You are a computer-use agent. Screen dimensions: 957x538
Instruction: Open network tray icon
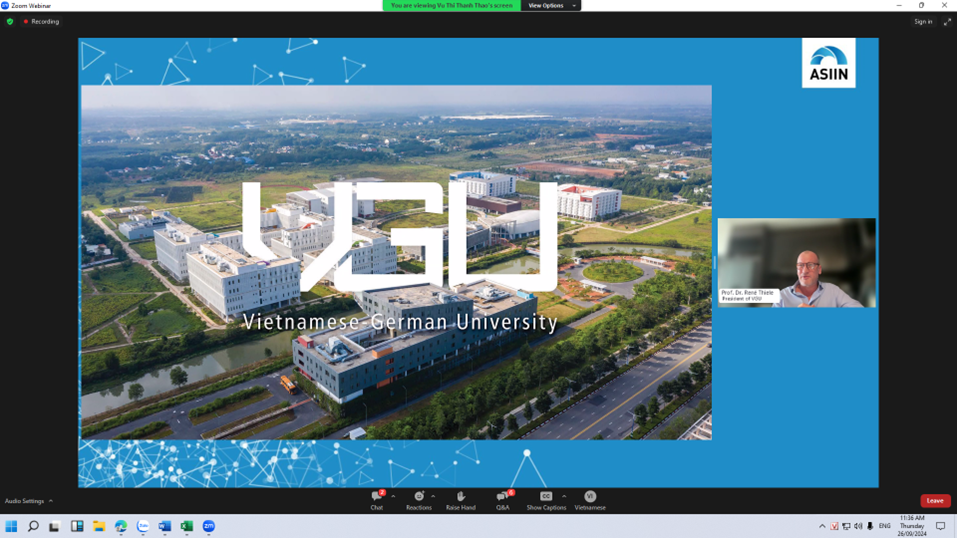pyautogui.click(x=846, y=526)
